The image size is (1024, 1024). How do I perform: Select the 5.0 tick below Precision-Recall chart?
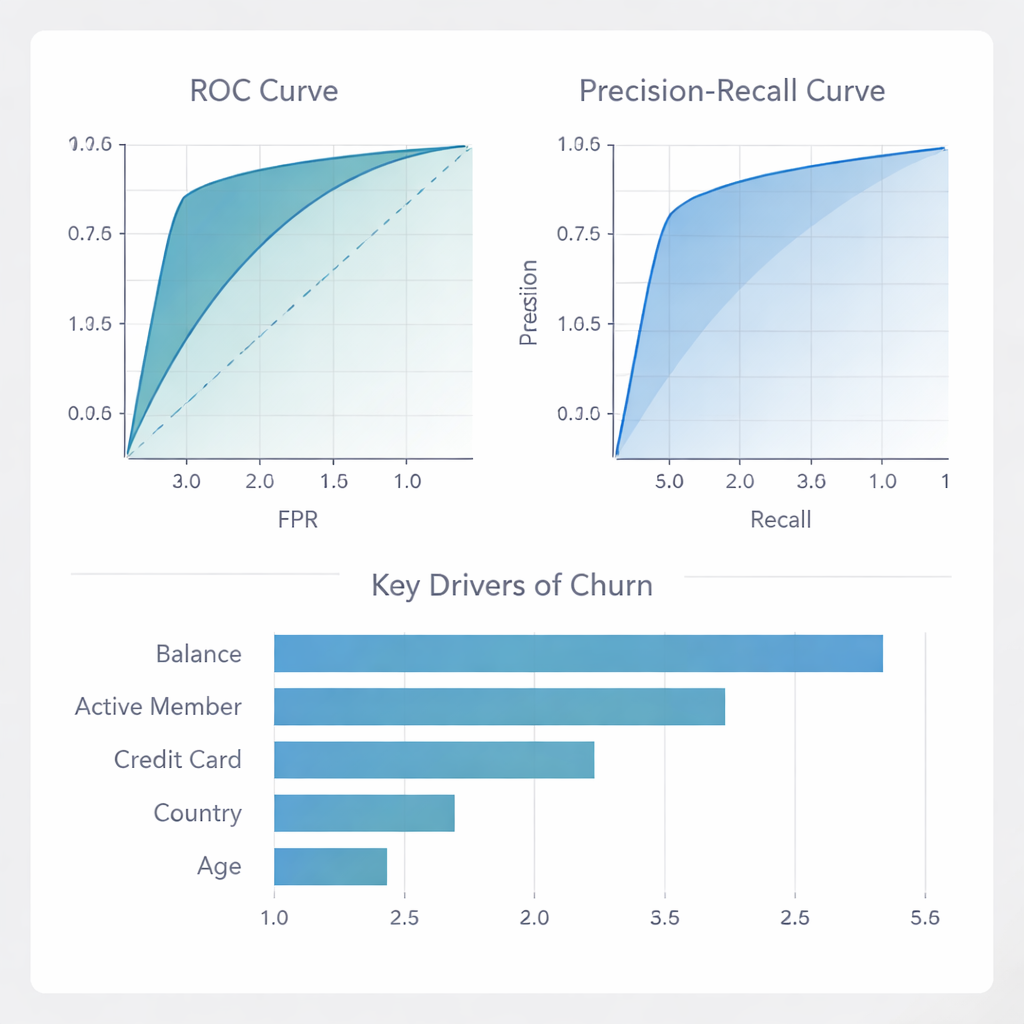coord(668,481)
